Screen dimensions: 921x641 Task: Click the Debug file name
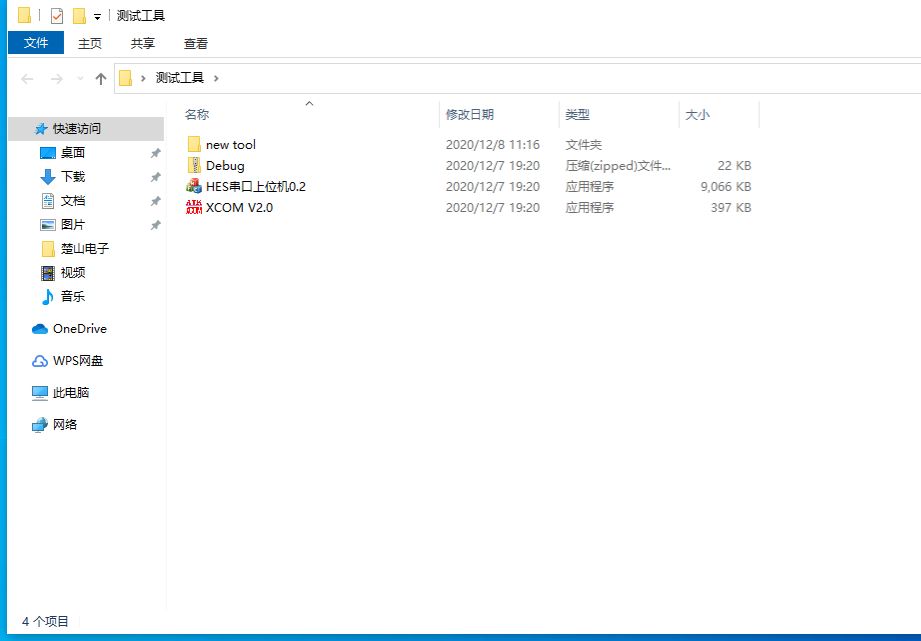pos(225,166)
